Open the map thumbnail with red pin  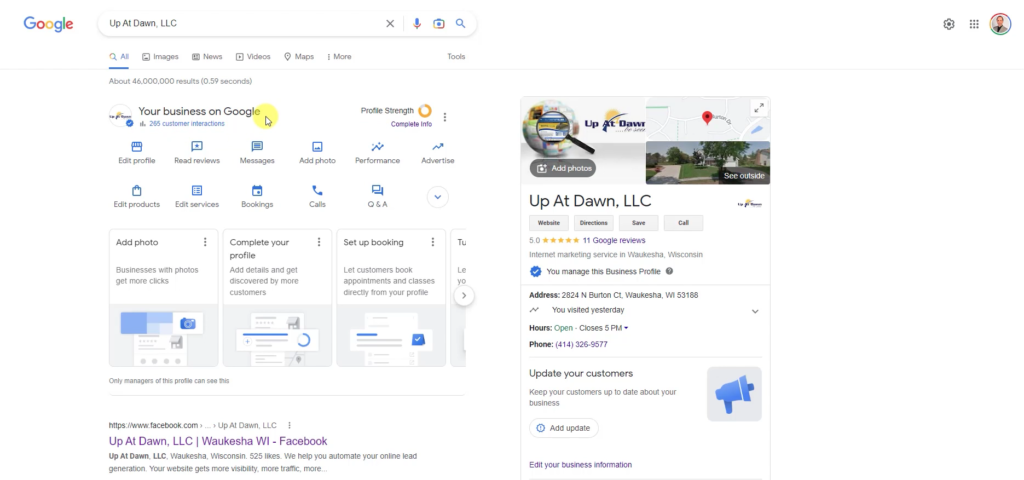point(708,118)
